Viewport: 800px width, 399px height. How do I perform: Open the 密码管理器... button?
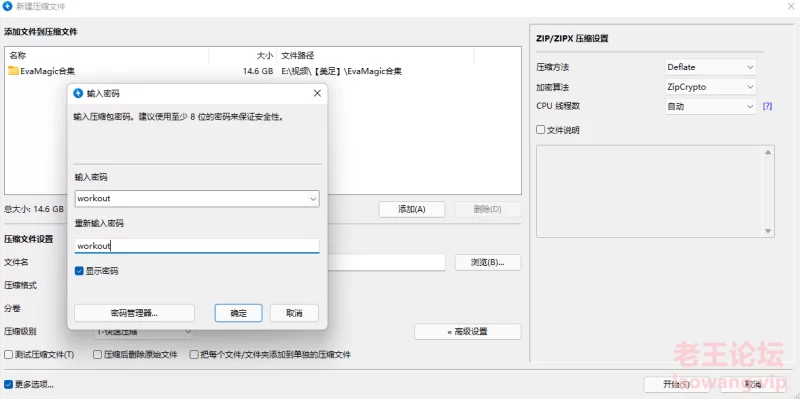tap(134, 313)
